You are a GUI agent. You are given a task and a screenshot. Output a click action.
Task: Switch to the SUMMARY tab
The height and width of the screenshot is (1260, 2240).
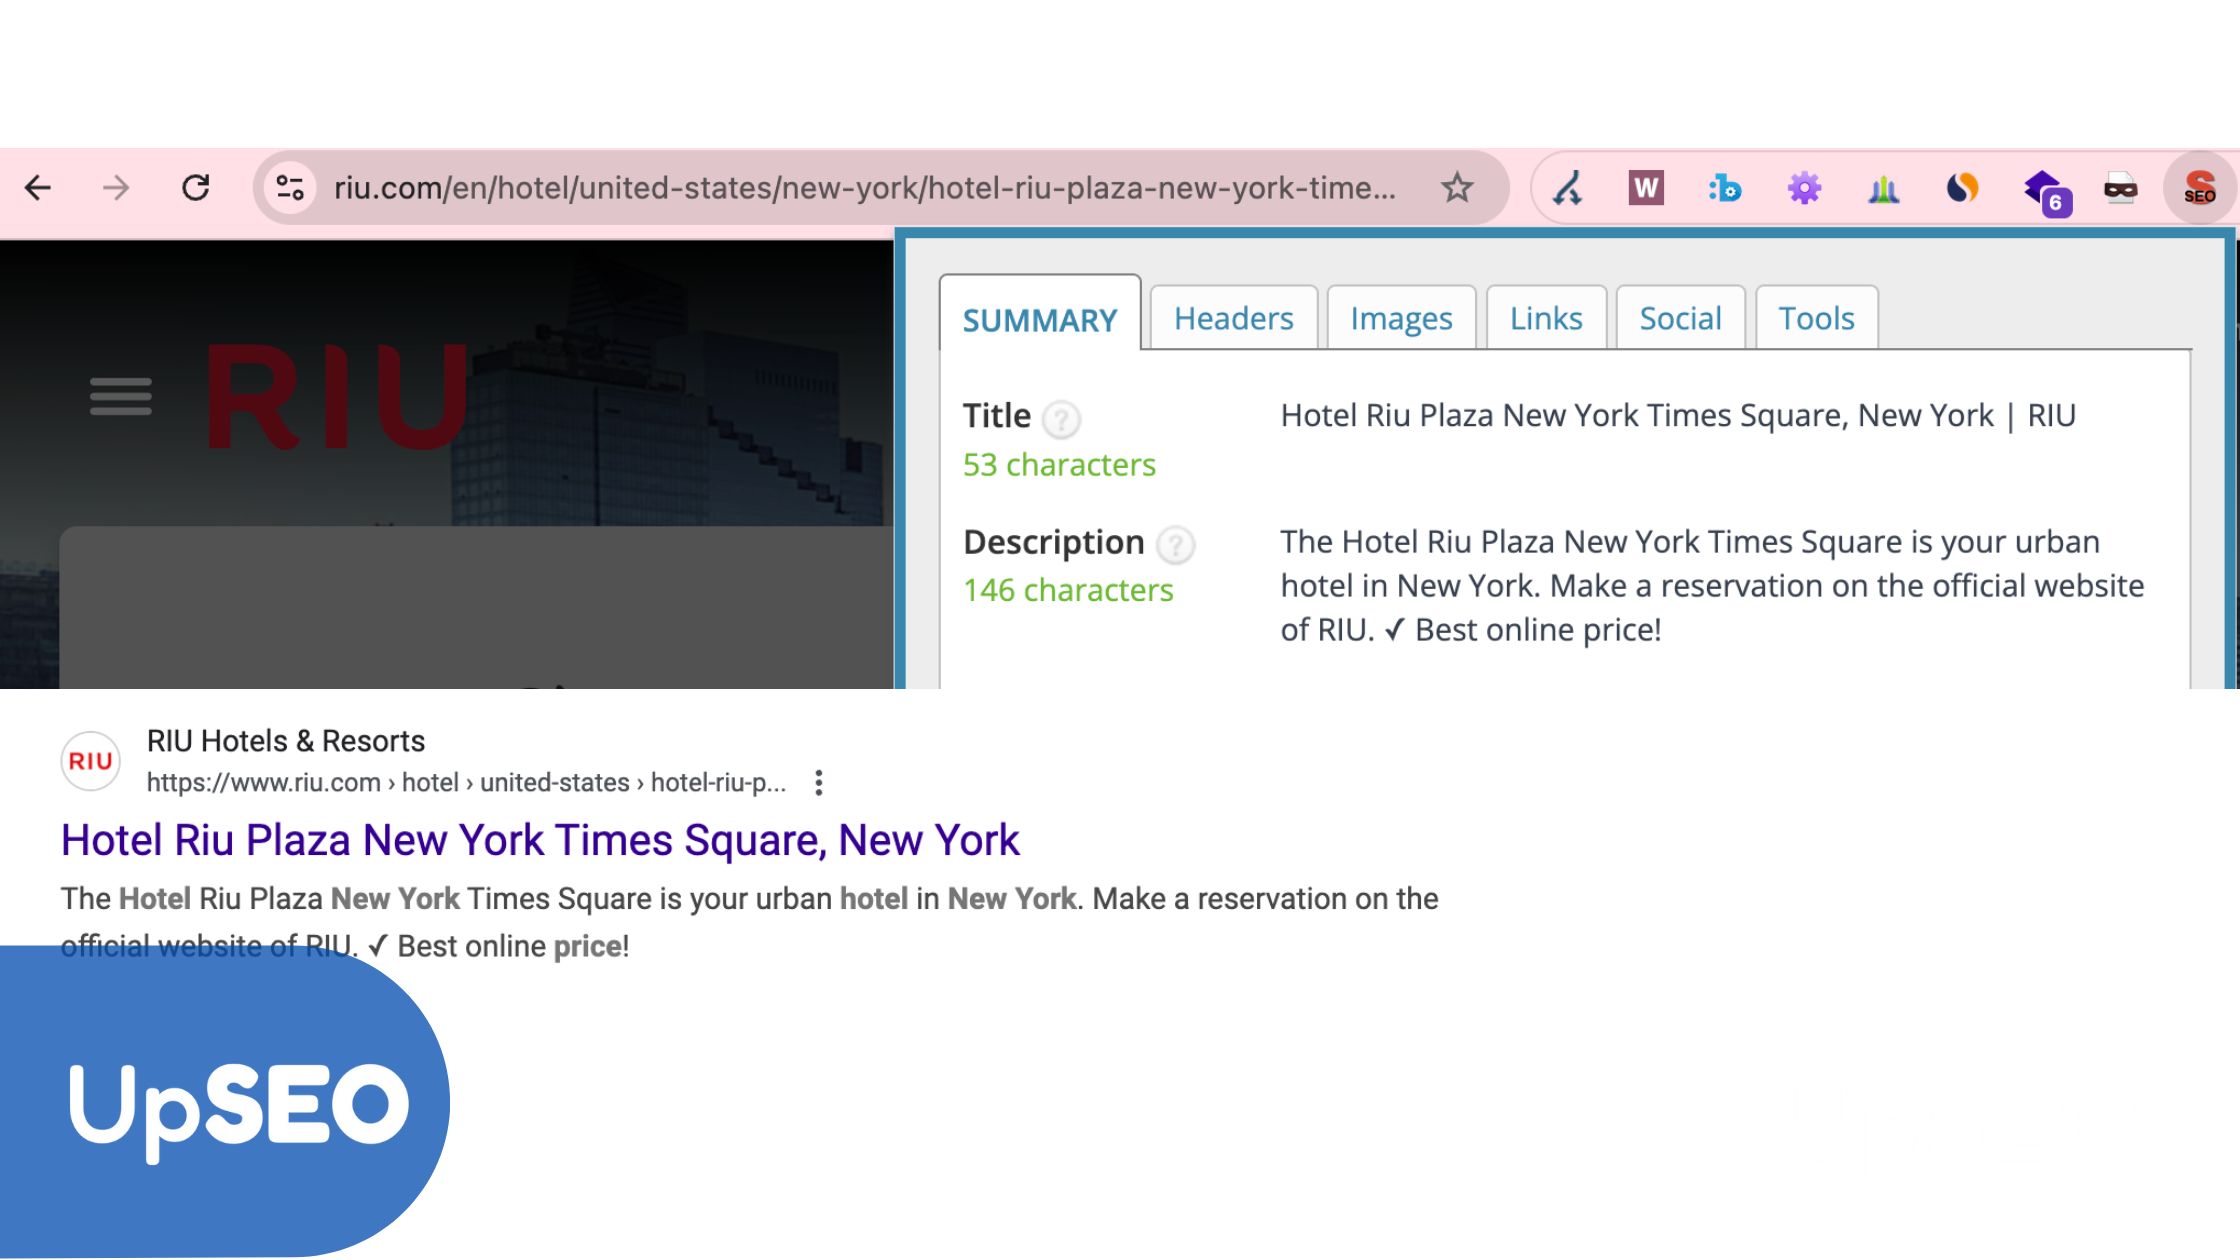[x=1040, y=319]
